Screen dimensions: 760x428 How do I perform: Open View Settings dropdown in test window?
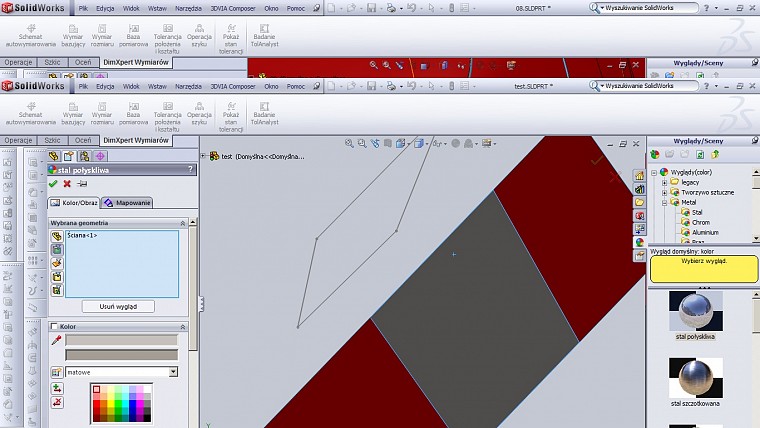(x=488, y=143)
